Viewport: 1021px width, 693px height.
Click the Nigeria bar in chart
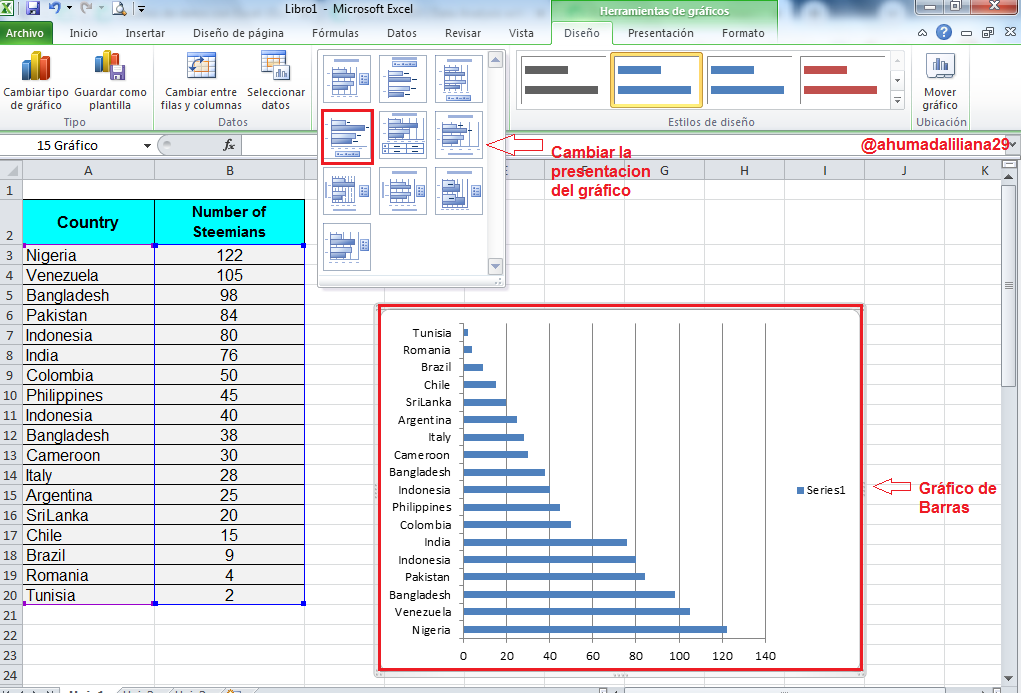pyautogui.click(x=594, y=629)
